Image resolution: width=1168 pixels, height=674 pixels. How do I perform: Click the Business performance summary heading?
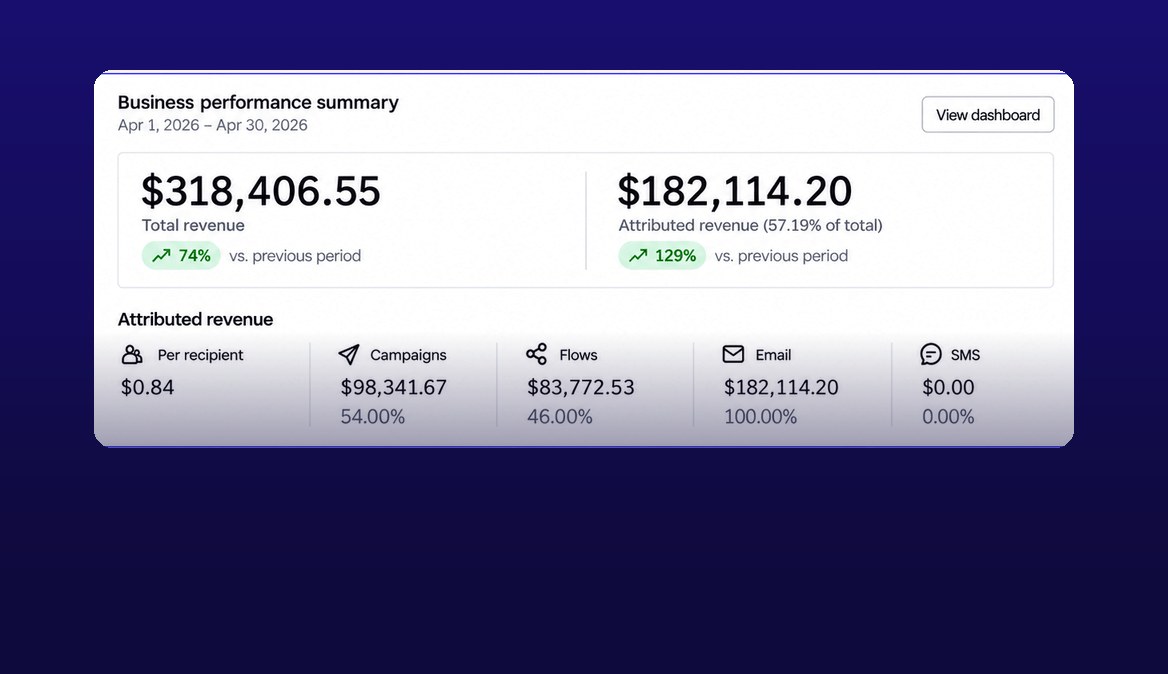258,102
